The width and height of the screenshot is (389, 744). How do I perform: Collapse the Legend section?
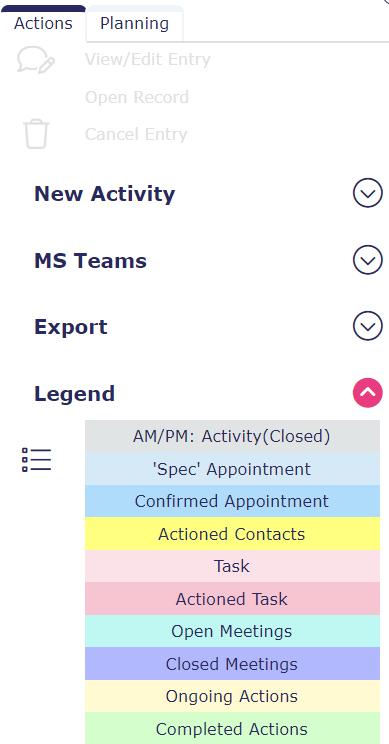pyautogui.click(x=368, y=393)
